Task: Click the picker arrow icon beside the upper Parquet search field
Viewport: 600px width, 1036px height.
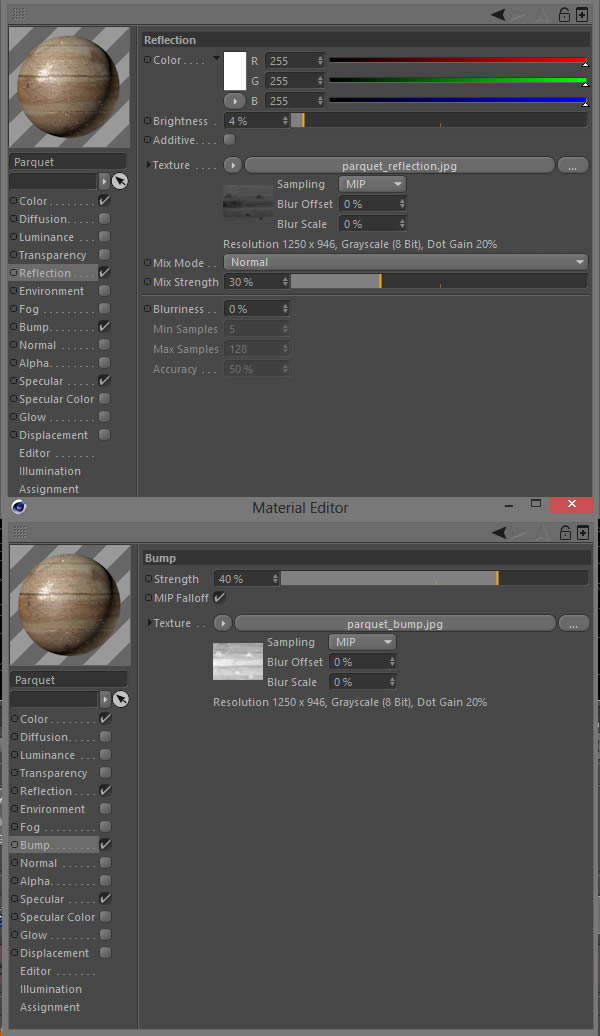Action: (x=120, y=181)
